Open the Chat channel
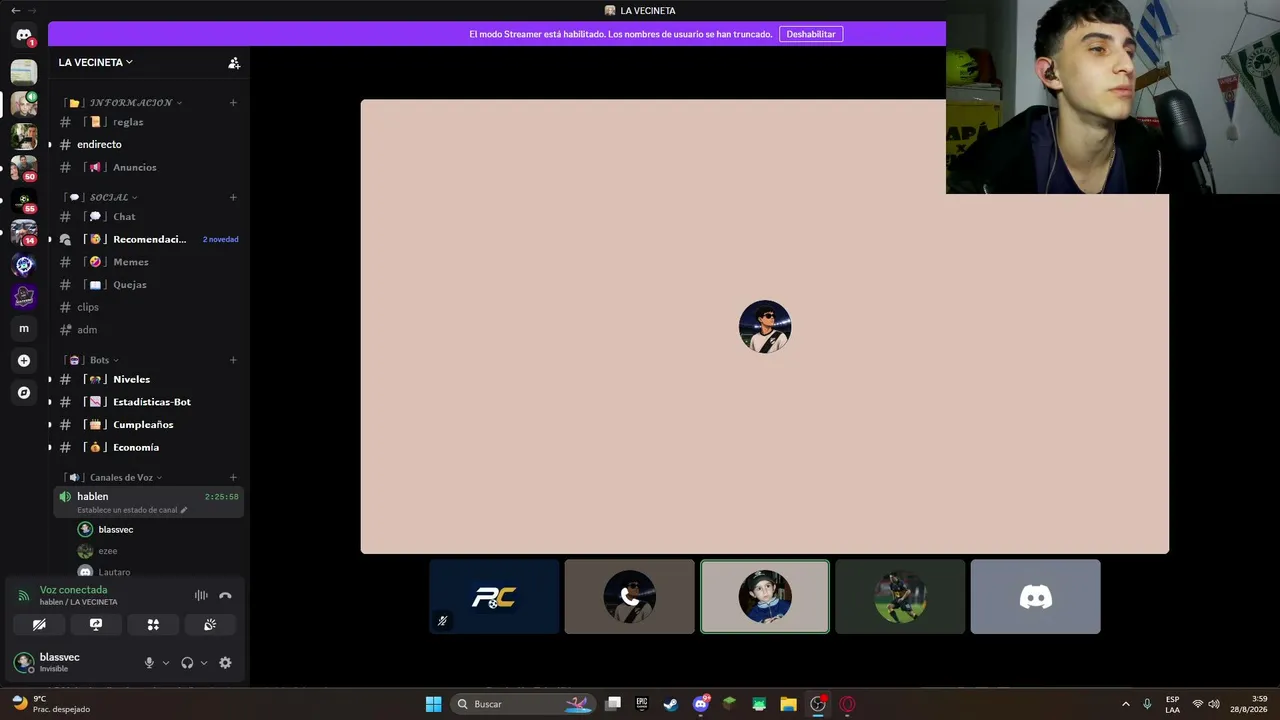The width and height of the screenshot is (1280, 720). pyautogui.click(x=148, y=216)
